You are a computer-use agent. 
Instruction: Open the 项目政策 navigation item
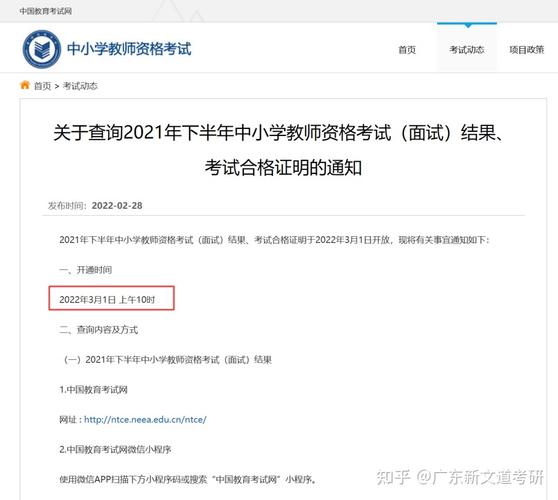527,50
